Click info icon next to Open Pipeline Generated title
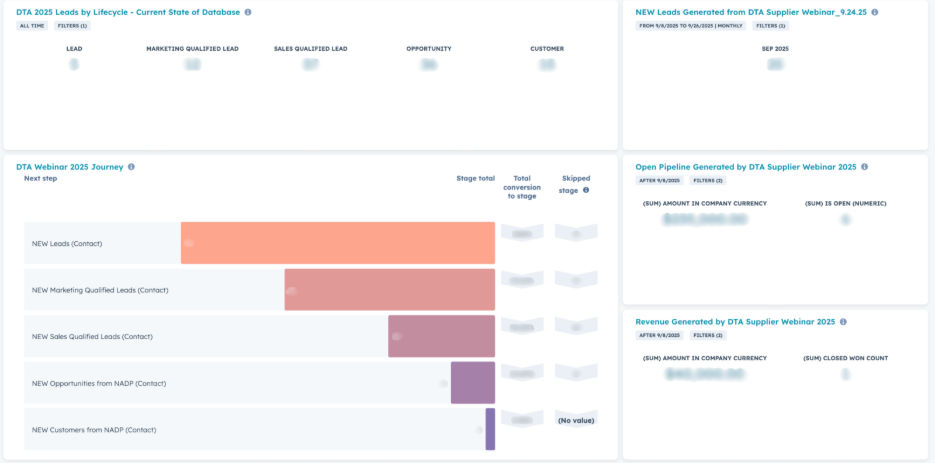The width and height of the screenshot is (936, 463). (x=865, y=167)
